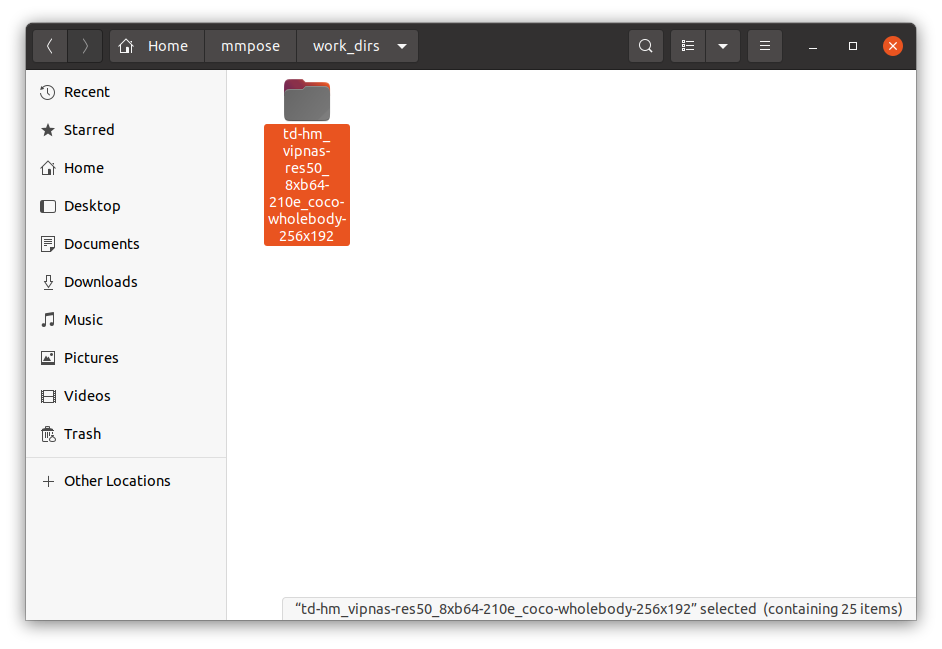Open the Desktop sidebar entry
The height and width of the screenshot is (649, 942).
[x=126, y=206]
